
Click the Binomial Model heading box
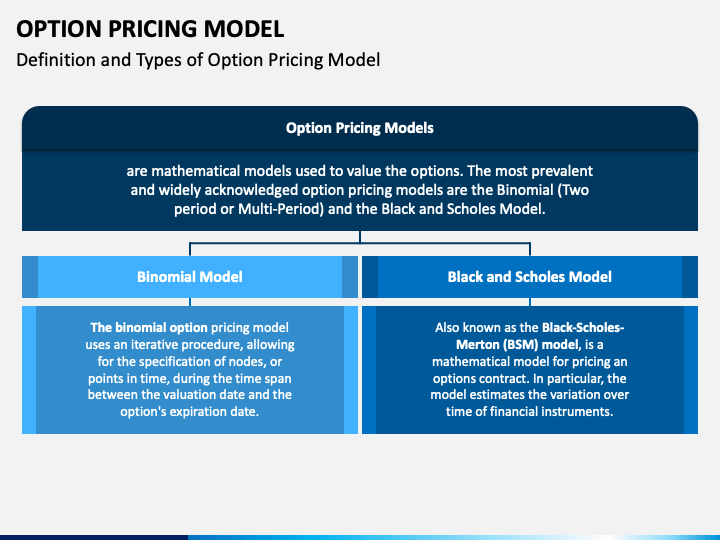tap(190, 277)
